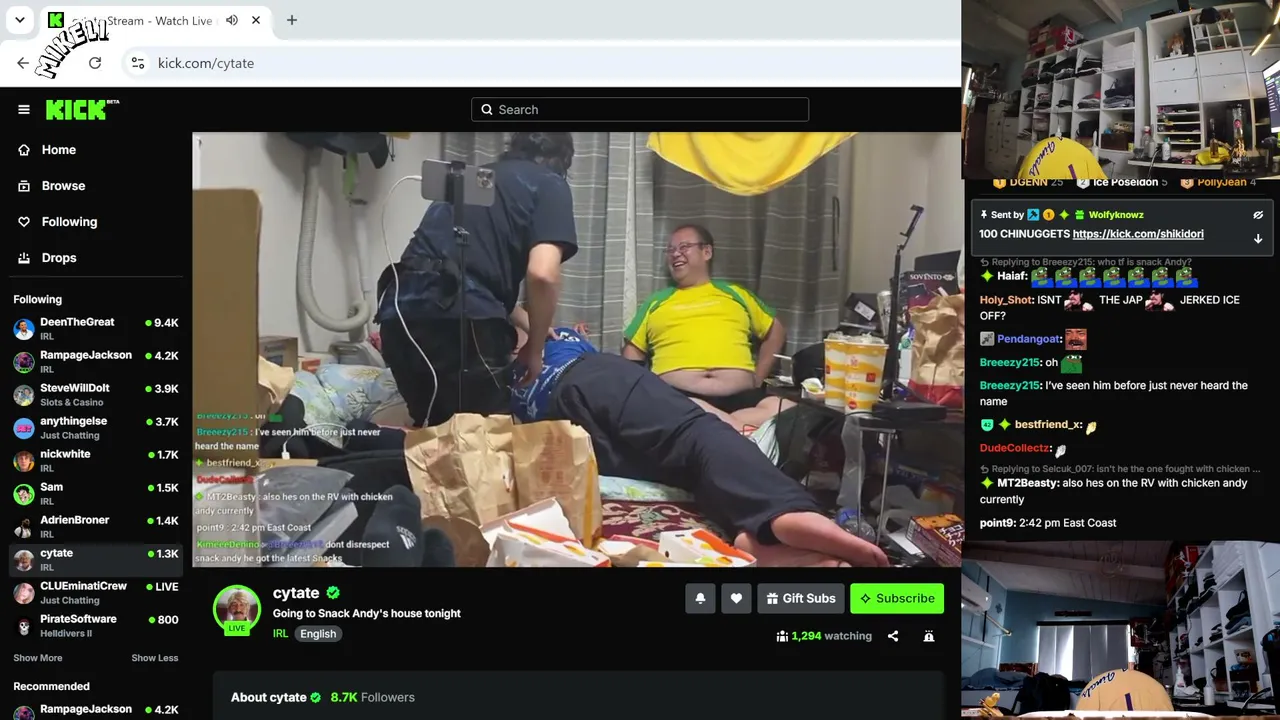
Task: Click nickwhite's avatar icon
Action: (24, 461)
